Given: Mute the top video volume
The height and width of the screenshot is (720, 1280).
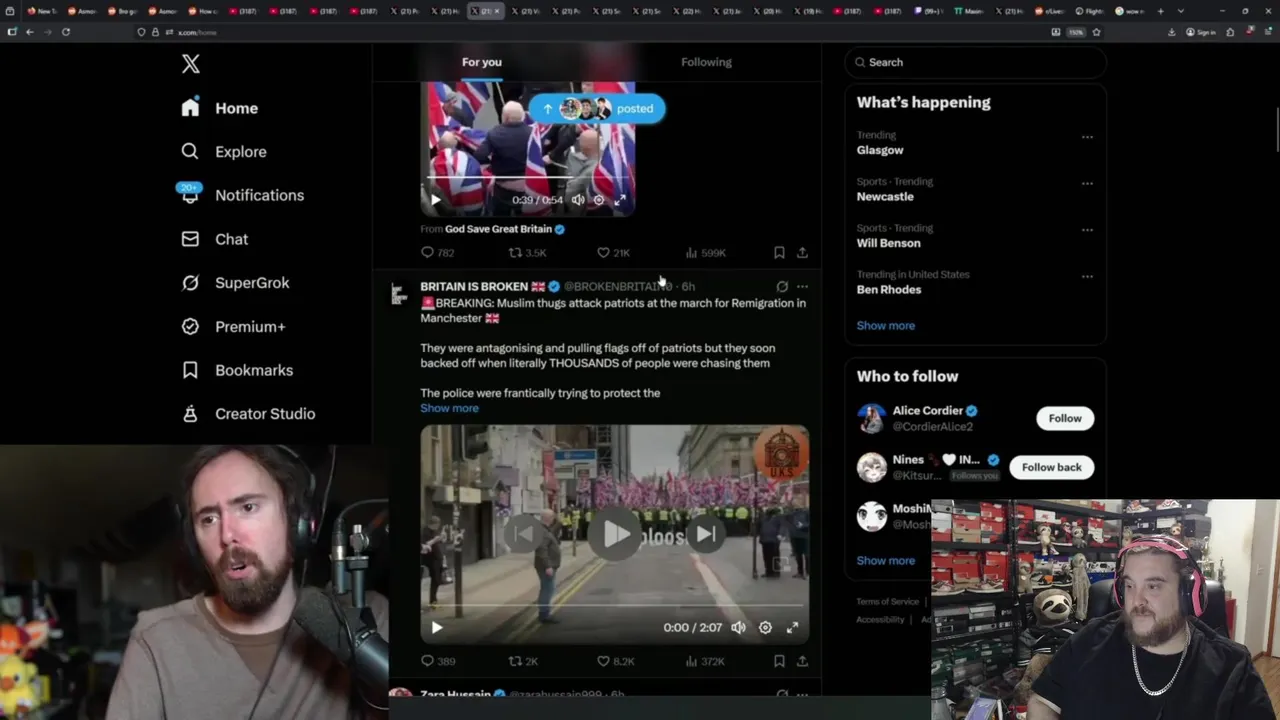Looking at the screenshot, I should pyautogui.click(x=578, y=200).
